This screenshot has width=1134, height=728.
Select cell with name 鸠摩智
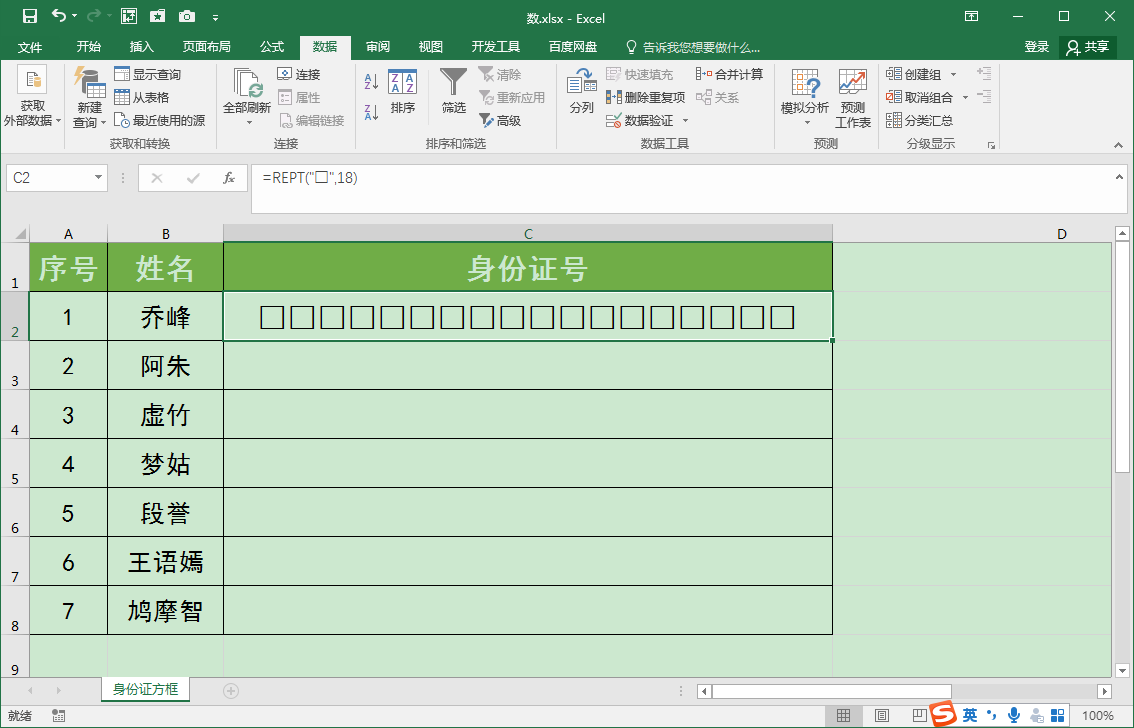tap(166, 610)
